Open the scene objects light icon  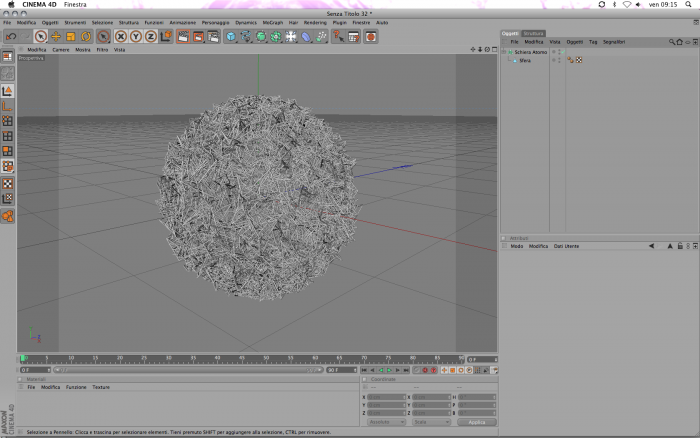click(291, 37)
